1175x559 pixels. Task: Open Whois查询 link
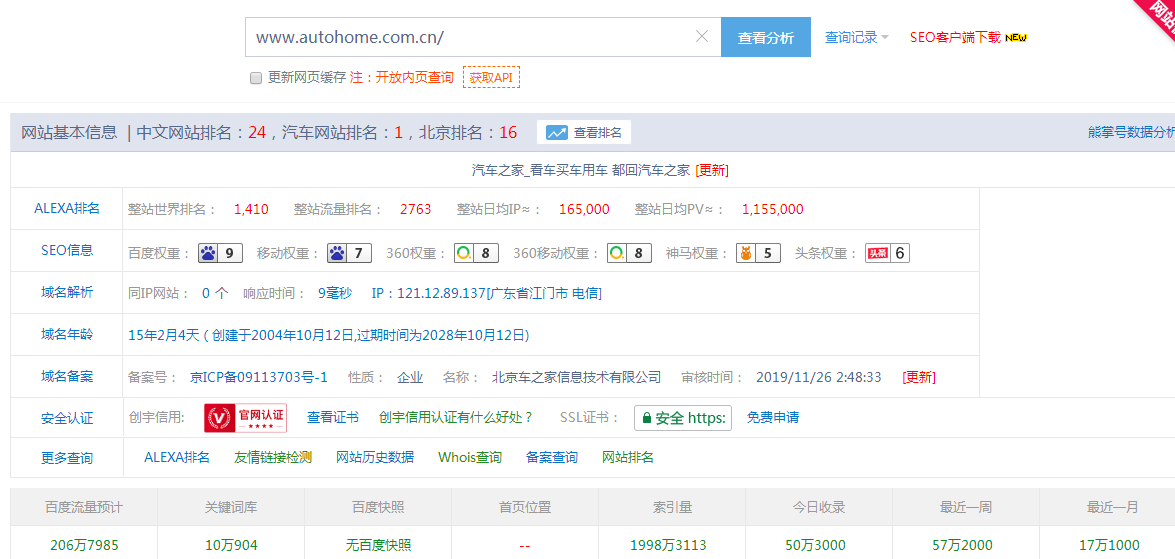pos(470,457)
